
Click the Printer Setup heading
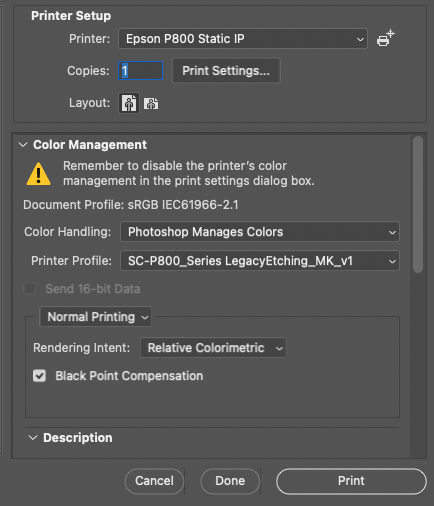[71, 16]
